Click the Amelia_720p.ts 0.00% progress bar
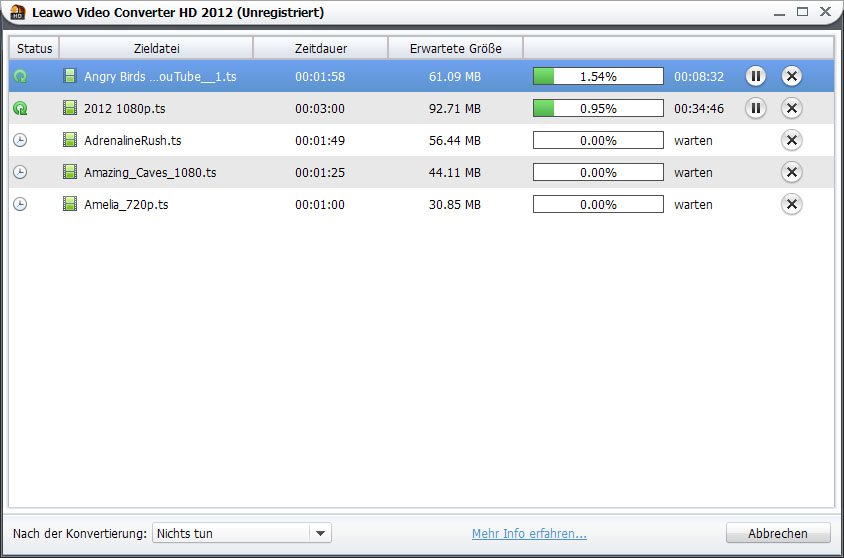 (598, 204)
